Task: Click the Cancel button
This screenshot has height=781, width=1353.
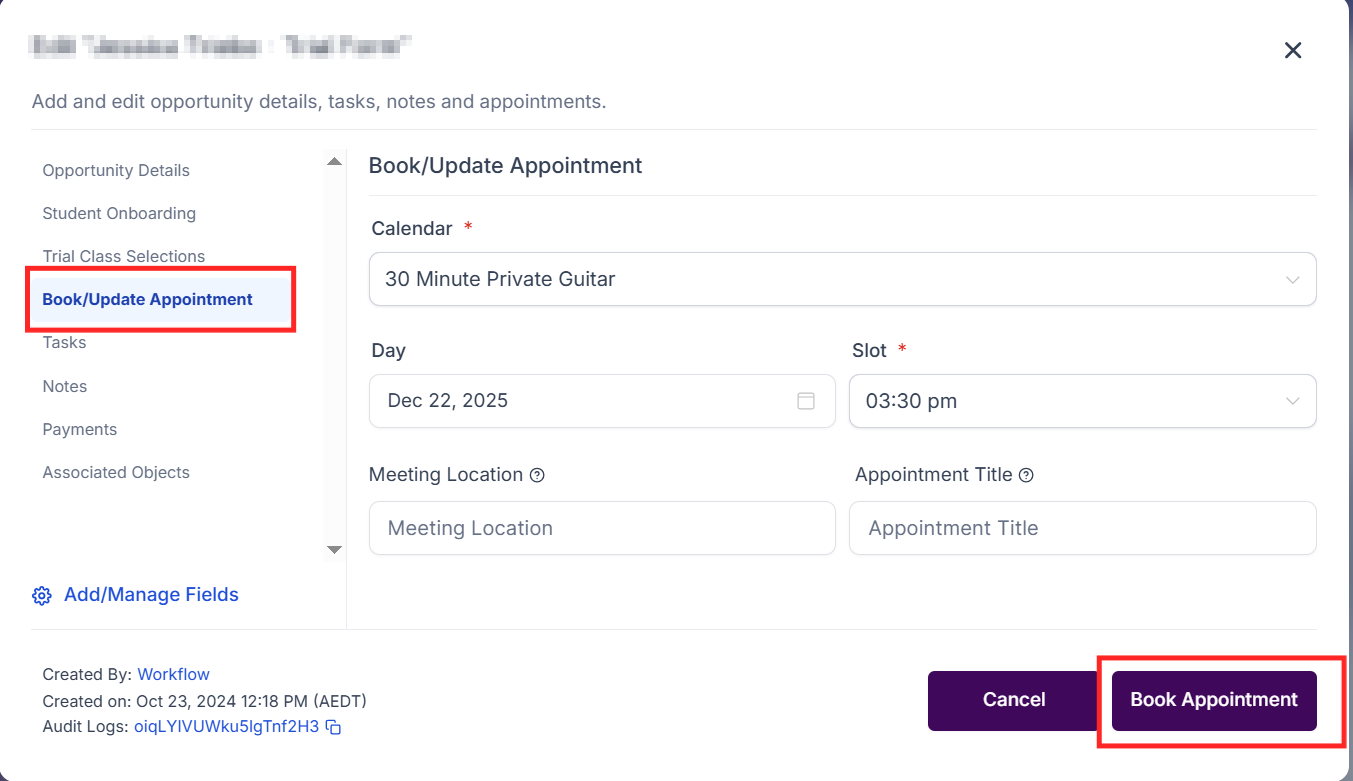Action: pos(1014,700)
